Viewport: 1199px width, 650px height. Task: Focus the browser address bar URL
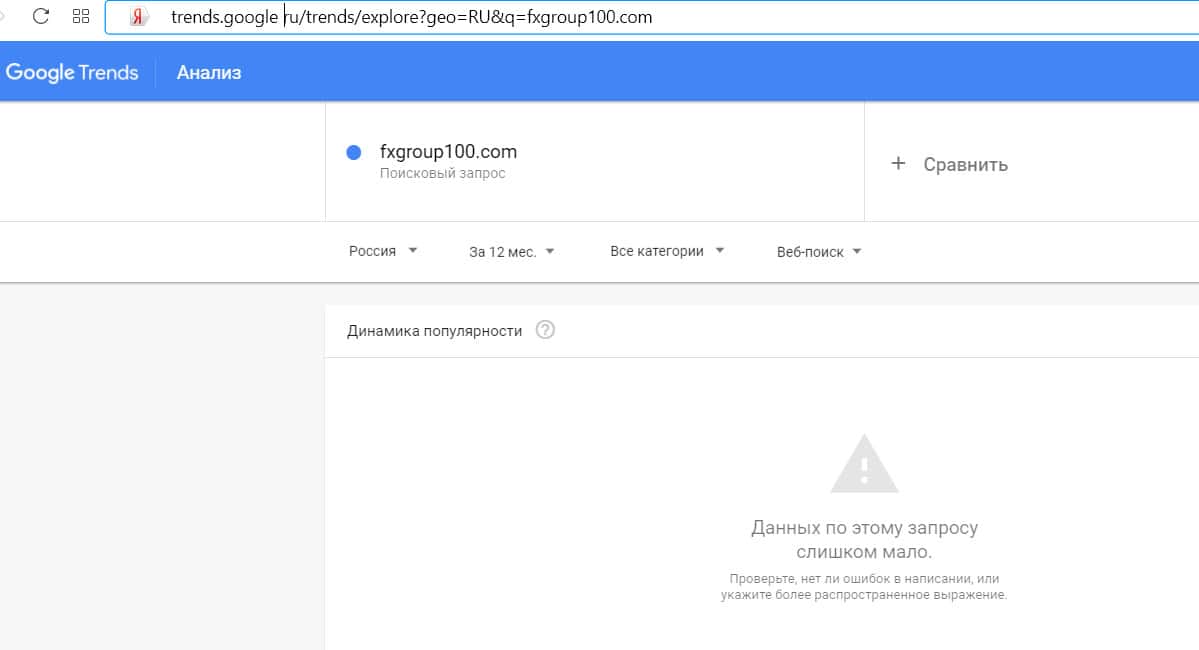click(x=411, y=17)
